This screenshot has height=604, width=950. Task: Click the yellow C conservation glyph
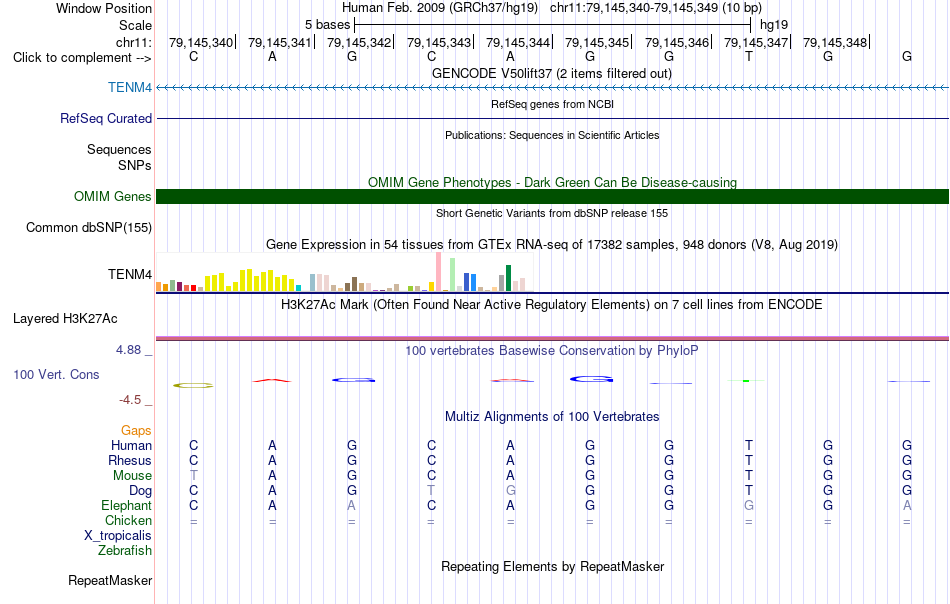(x=193, y=385)
